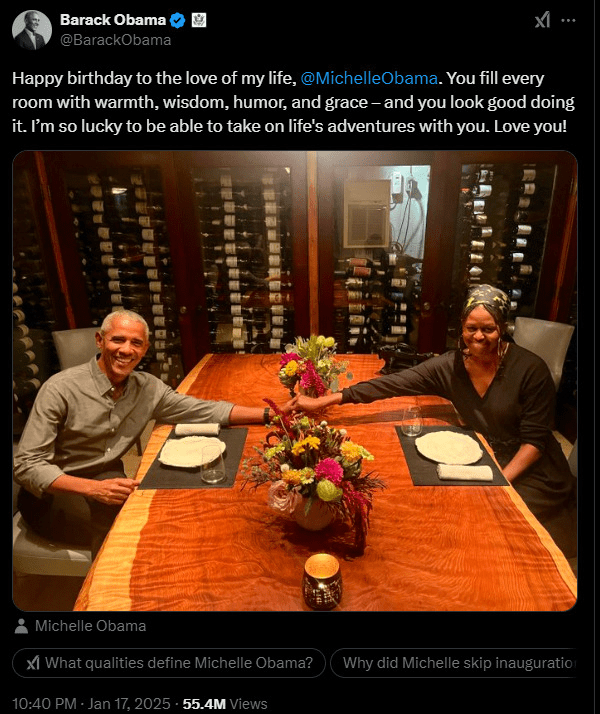
Task: Click the flower centerpiece in the photo
Action: pyautogui.click(x=310, y=470)
